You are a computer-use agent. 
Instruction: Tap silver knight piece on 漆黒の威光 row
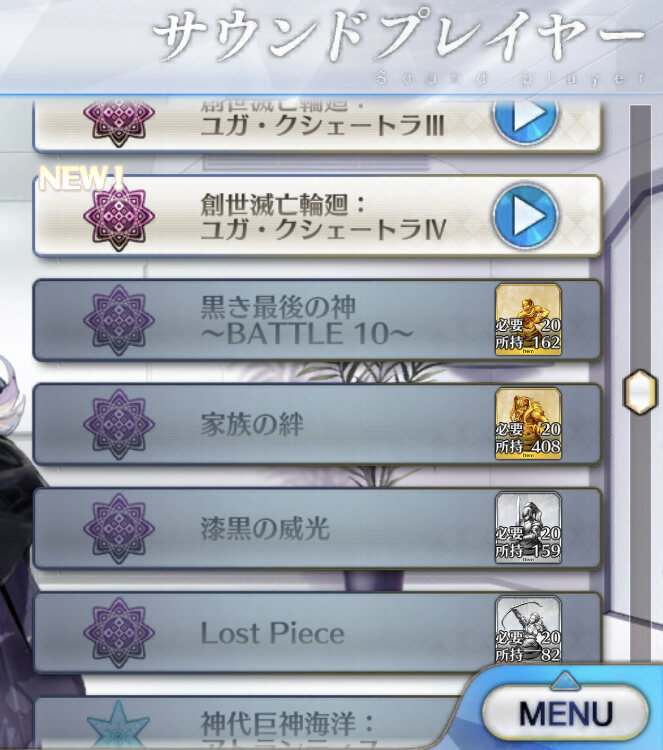(x=528, y=528)
